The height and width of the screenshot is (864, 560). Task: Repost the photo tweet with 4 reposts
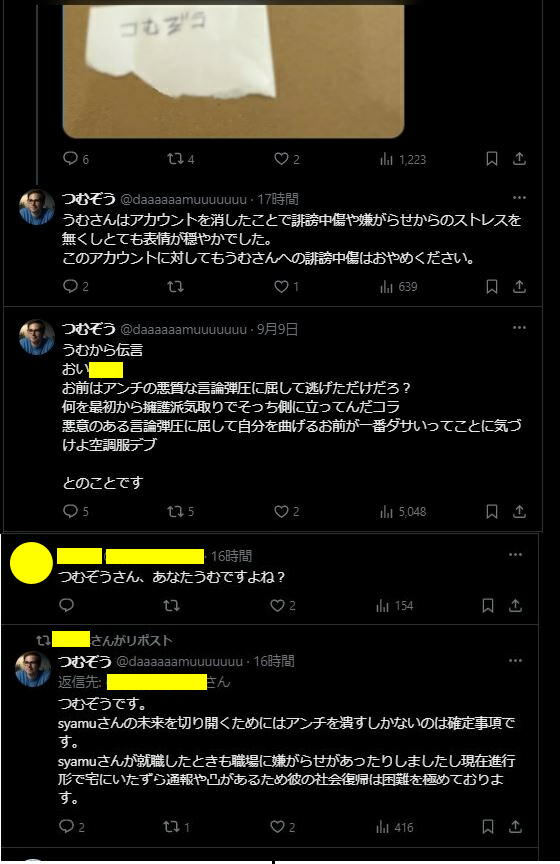(x=180, y=159)
